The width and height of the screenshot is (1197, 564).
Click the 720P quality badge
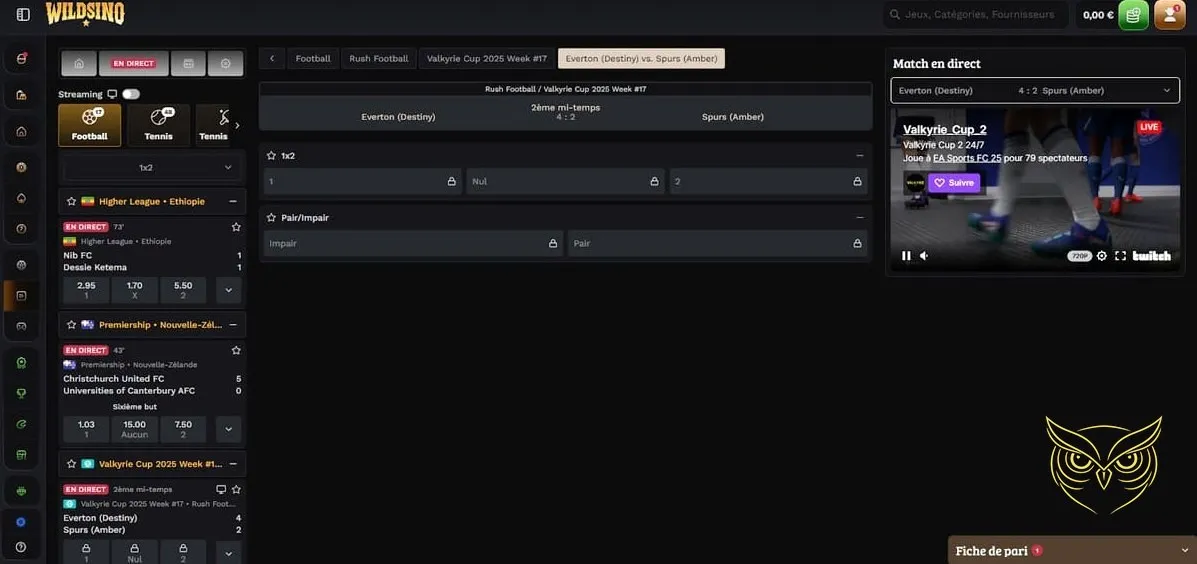point(1079,256)
